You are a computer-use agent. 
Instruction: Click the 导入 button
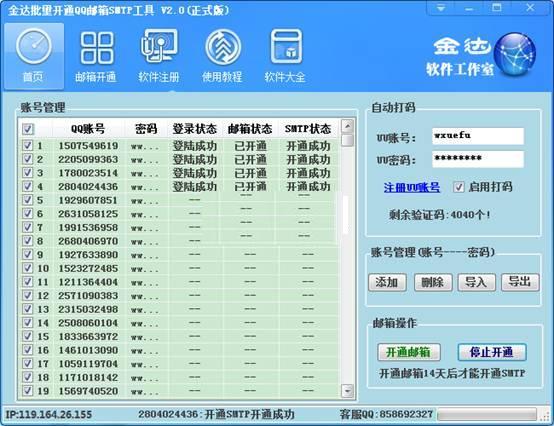(x=476, y=282)
